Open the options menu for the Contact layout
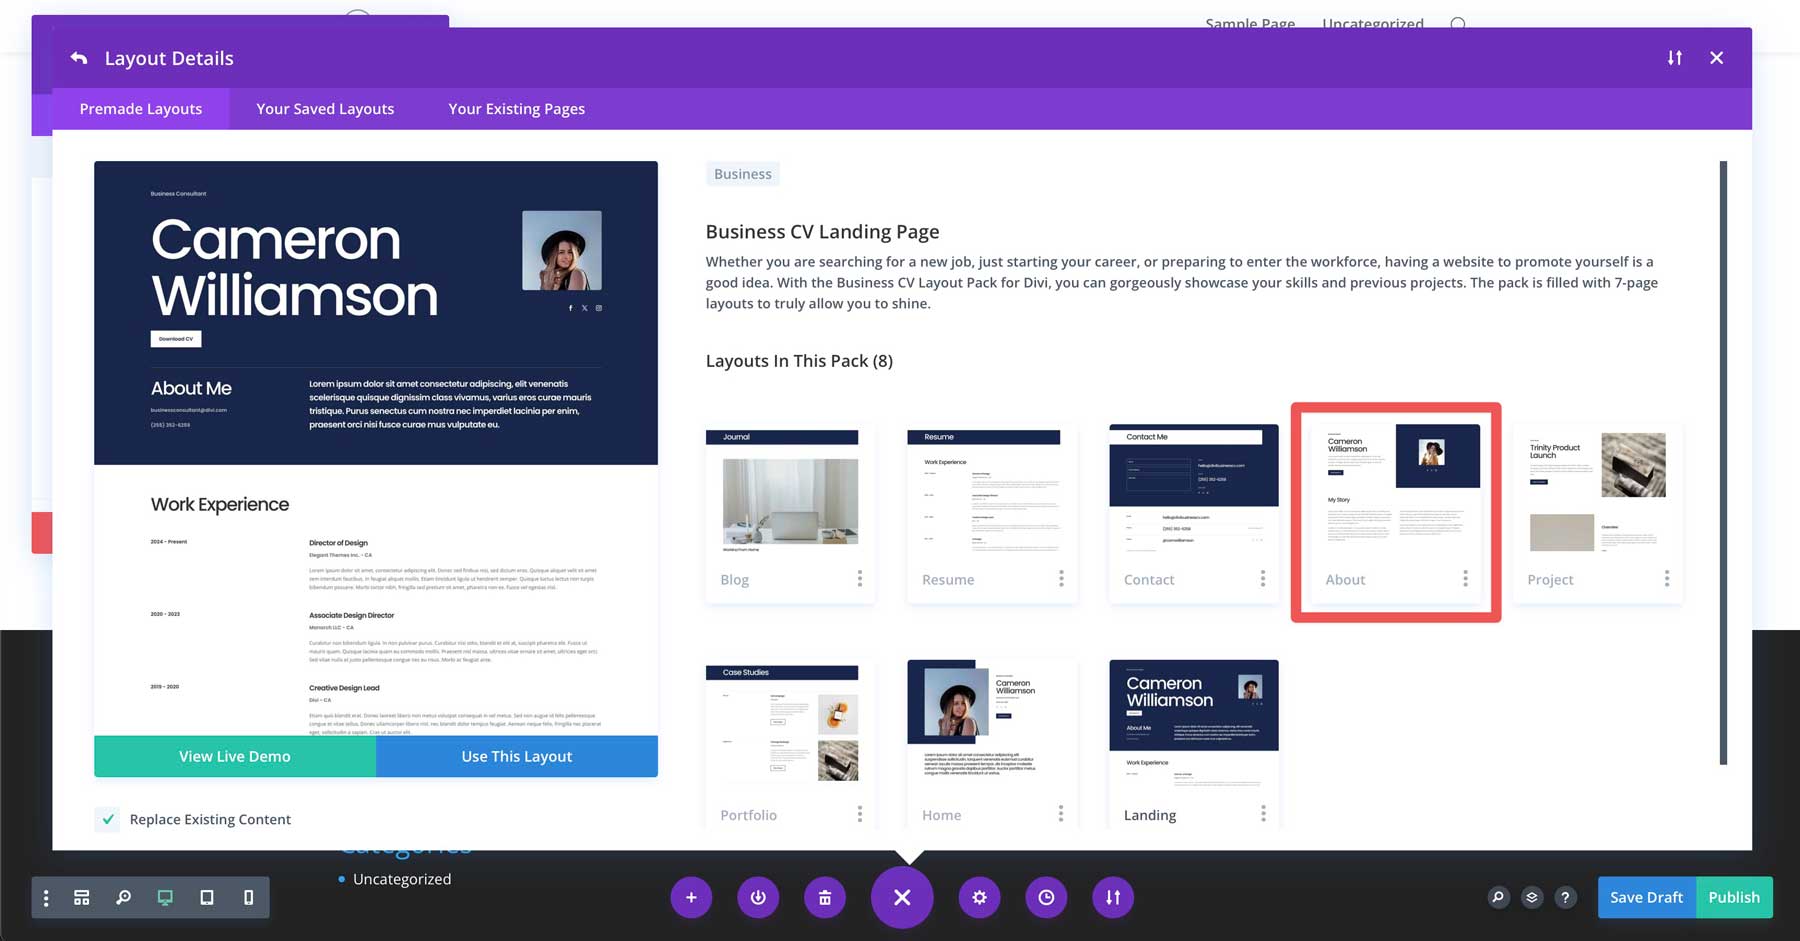1800x941 pixels. (x=1263, y=579)
